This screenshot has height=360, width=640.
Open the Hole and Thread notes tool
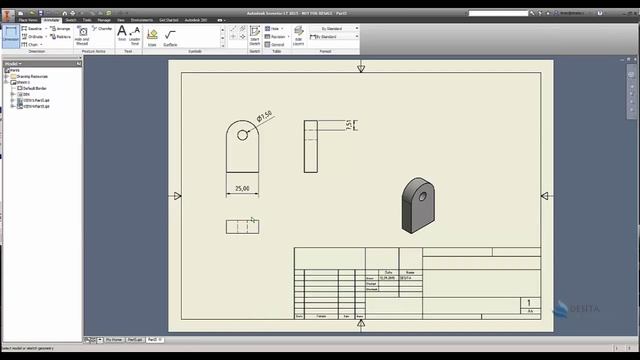click(x=82, y=36)
